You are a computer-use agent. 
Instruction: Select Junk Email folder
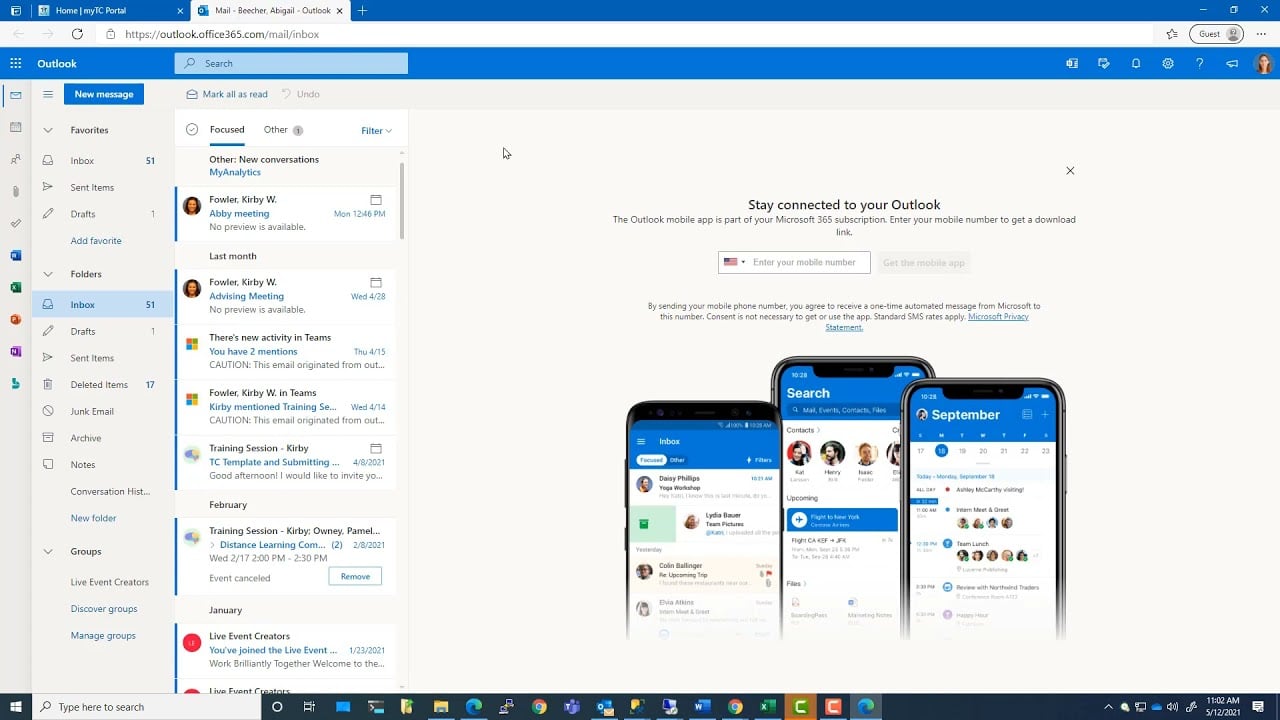(x=102, y=411)
